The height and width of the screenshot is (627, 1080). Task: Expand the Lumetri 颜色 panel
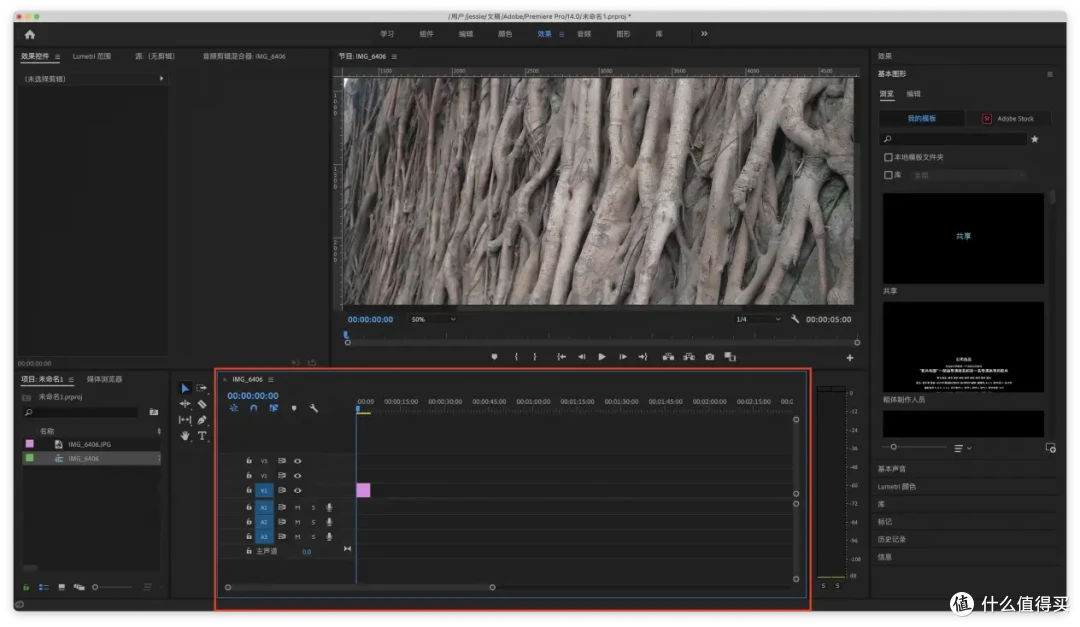tap(897, 487)
